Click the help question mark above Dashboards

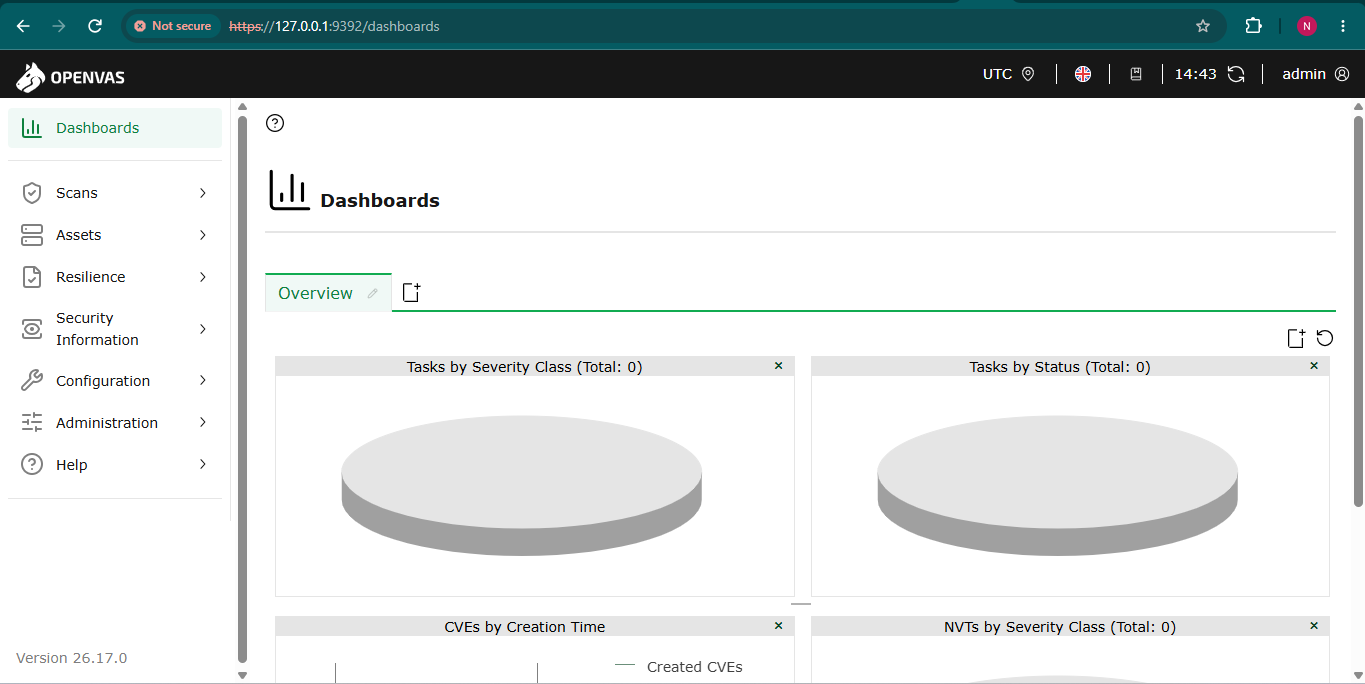pyautogui.click(x=275, y=123)
